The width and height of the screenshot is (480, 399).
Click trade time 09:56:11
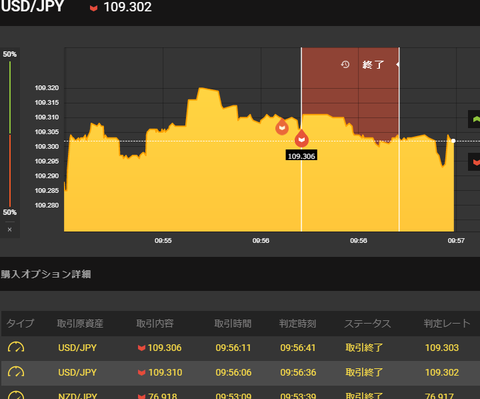click(233, 348)
